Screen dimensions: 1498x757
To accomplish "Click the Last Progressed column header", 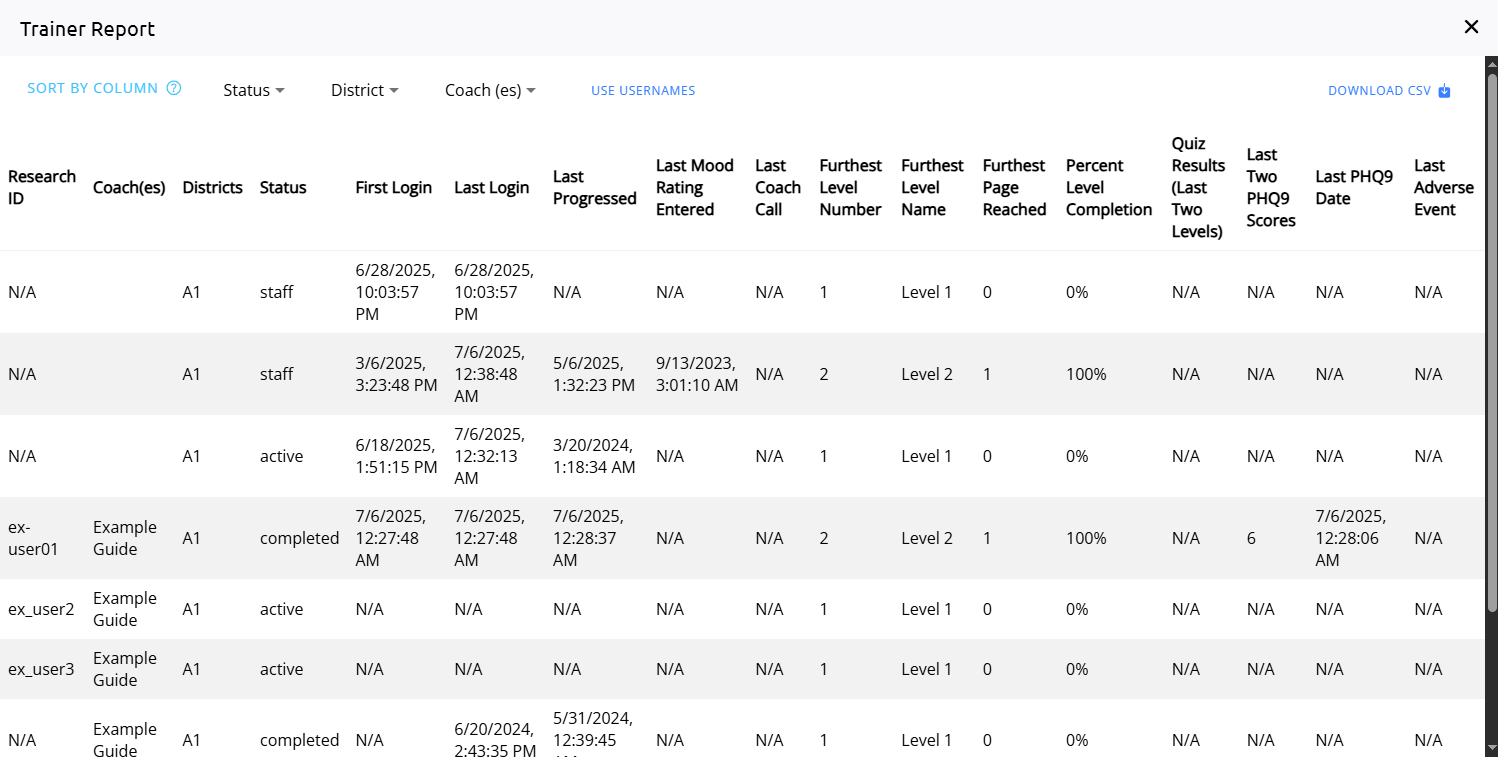I will tap(594, 188).
